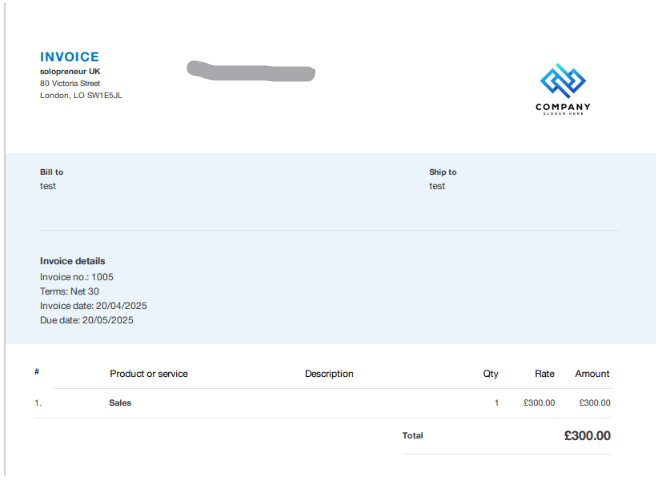
Task: Click the company logo image
Action: 563,89
